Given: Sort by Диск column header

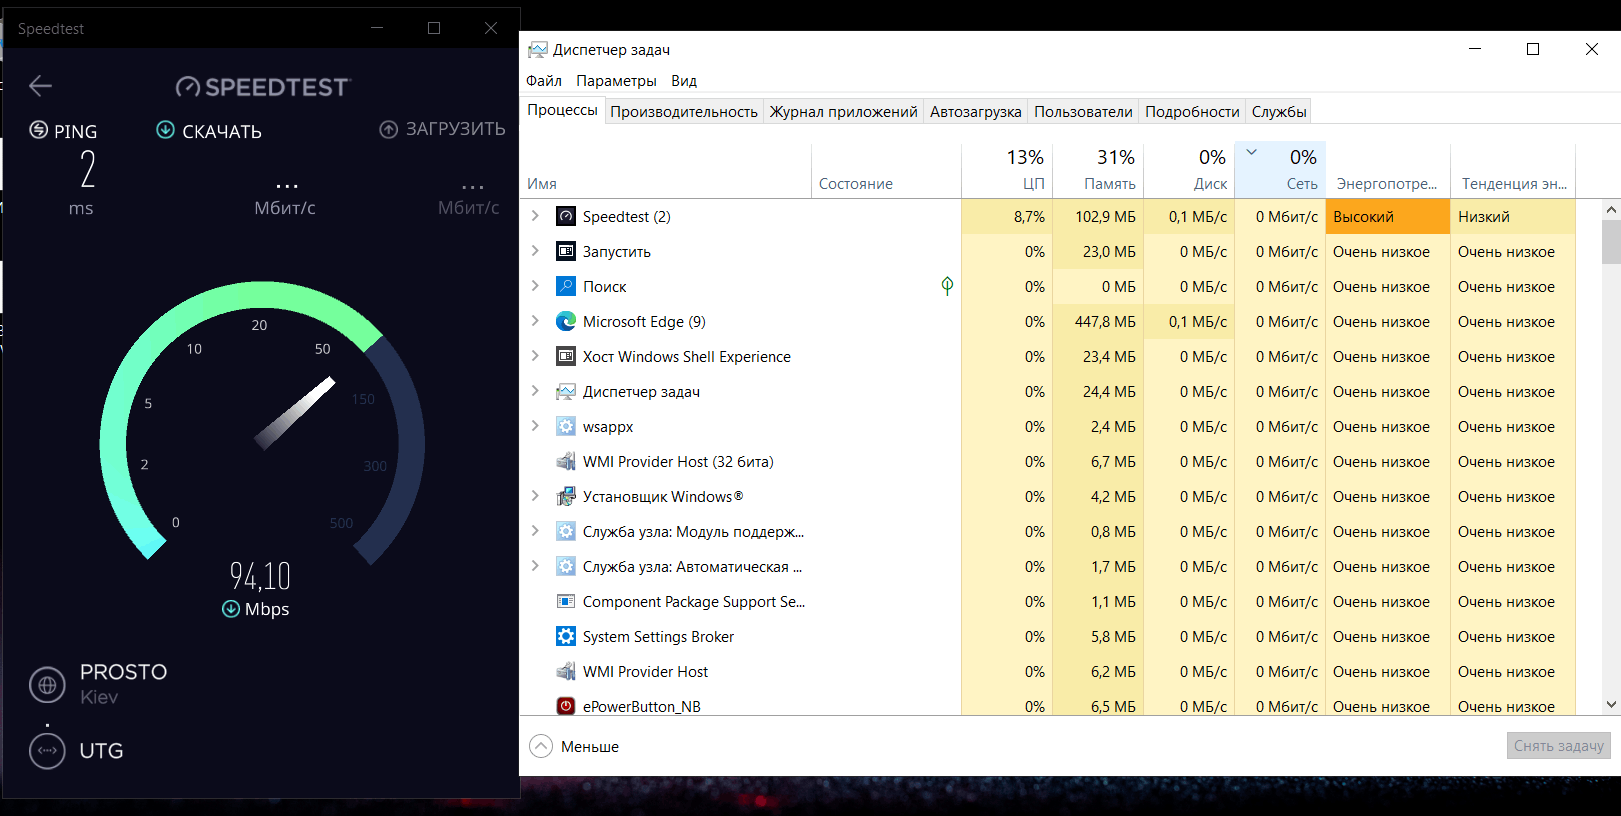Looking at the screenshot, I should point(1189,171).
